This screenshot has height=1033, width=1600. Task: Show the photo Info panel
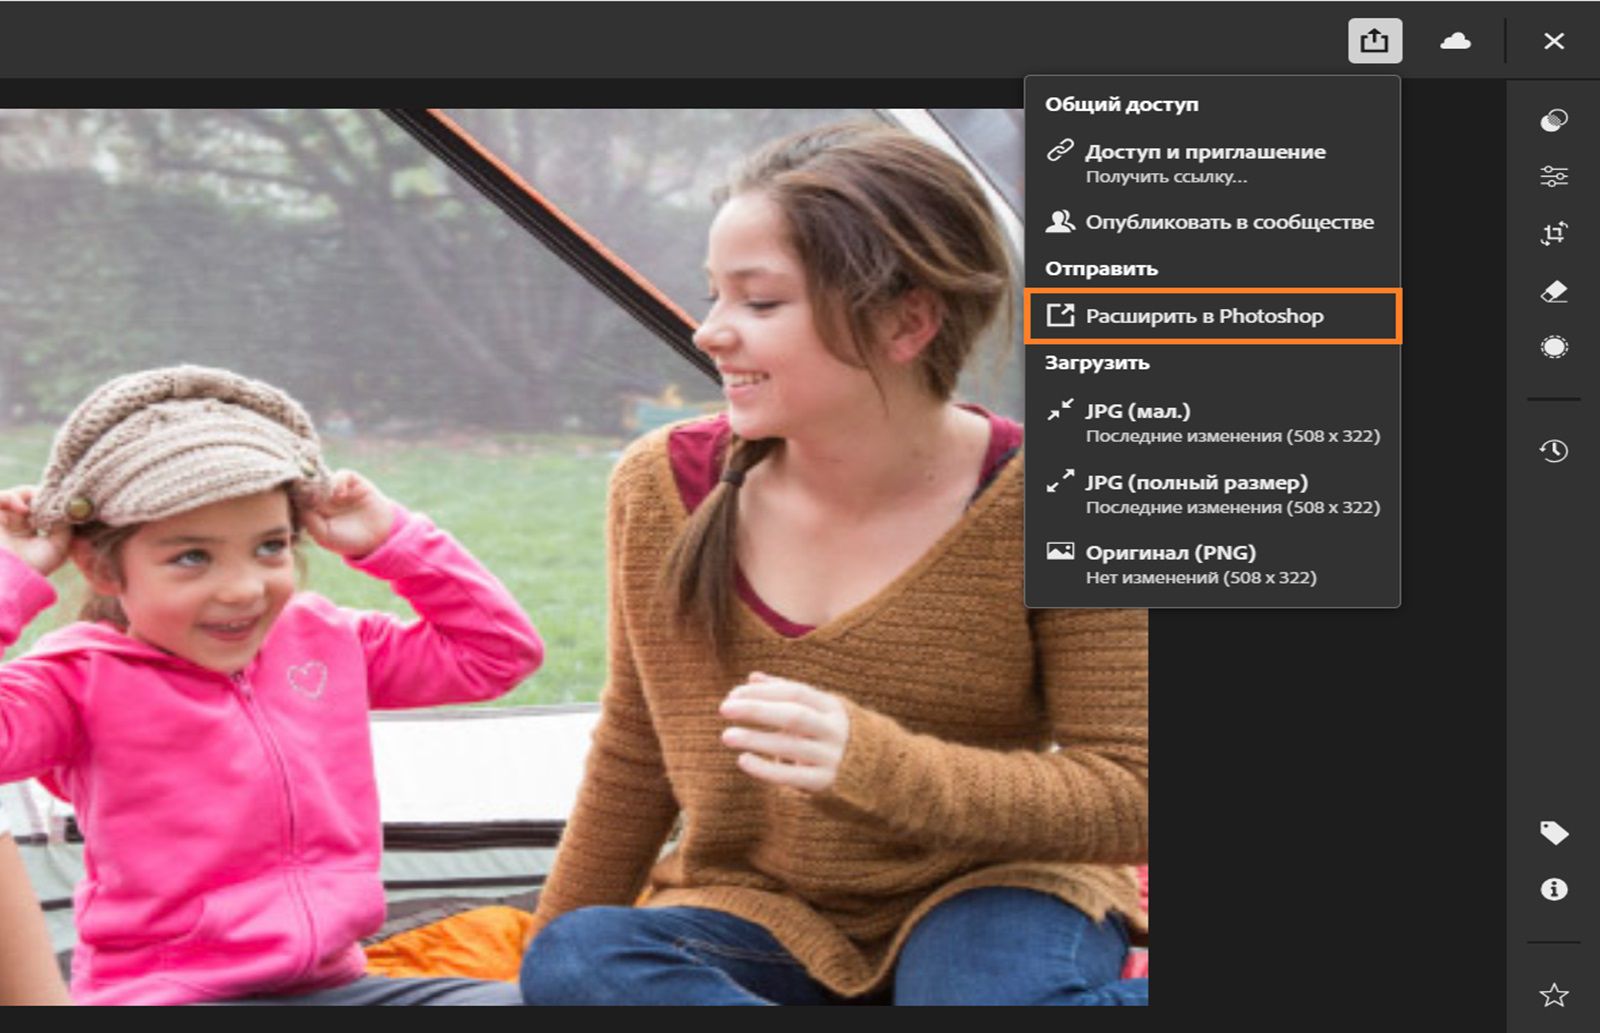[1553, 887]
